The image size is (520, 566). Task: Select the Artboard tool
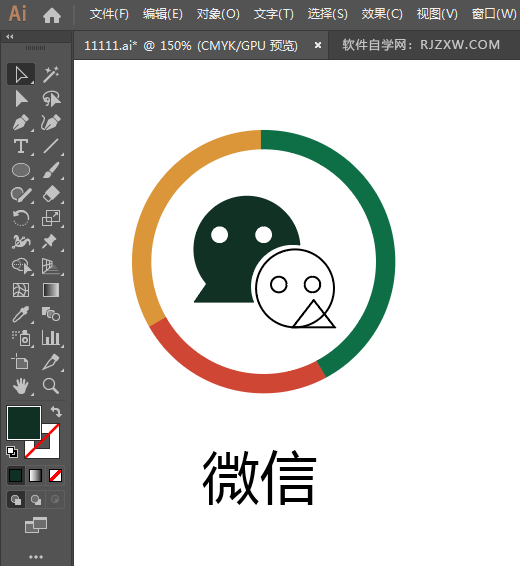click(x=21, y=362)
